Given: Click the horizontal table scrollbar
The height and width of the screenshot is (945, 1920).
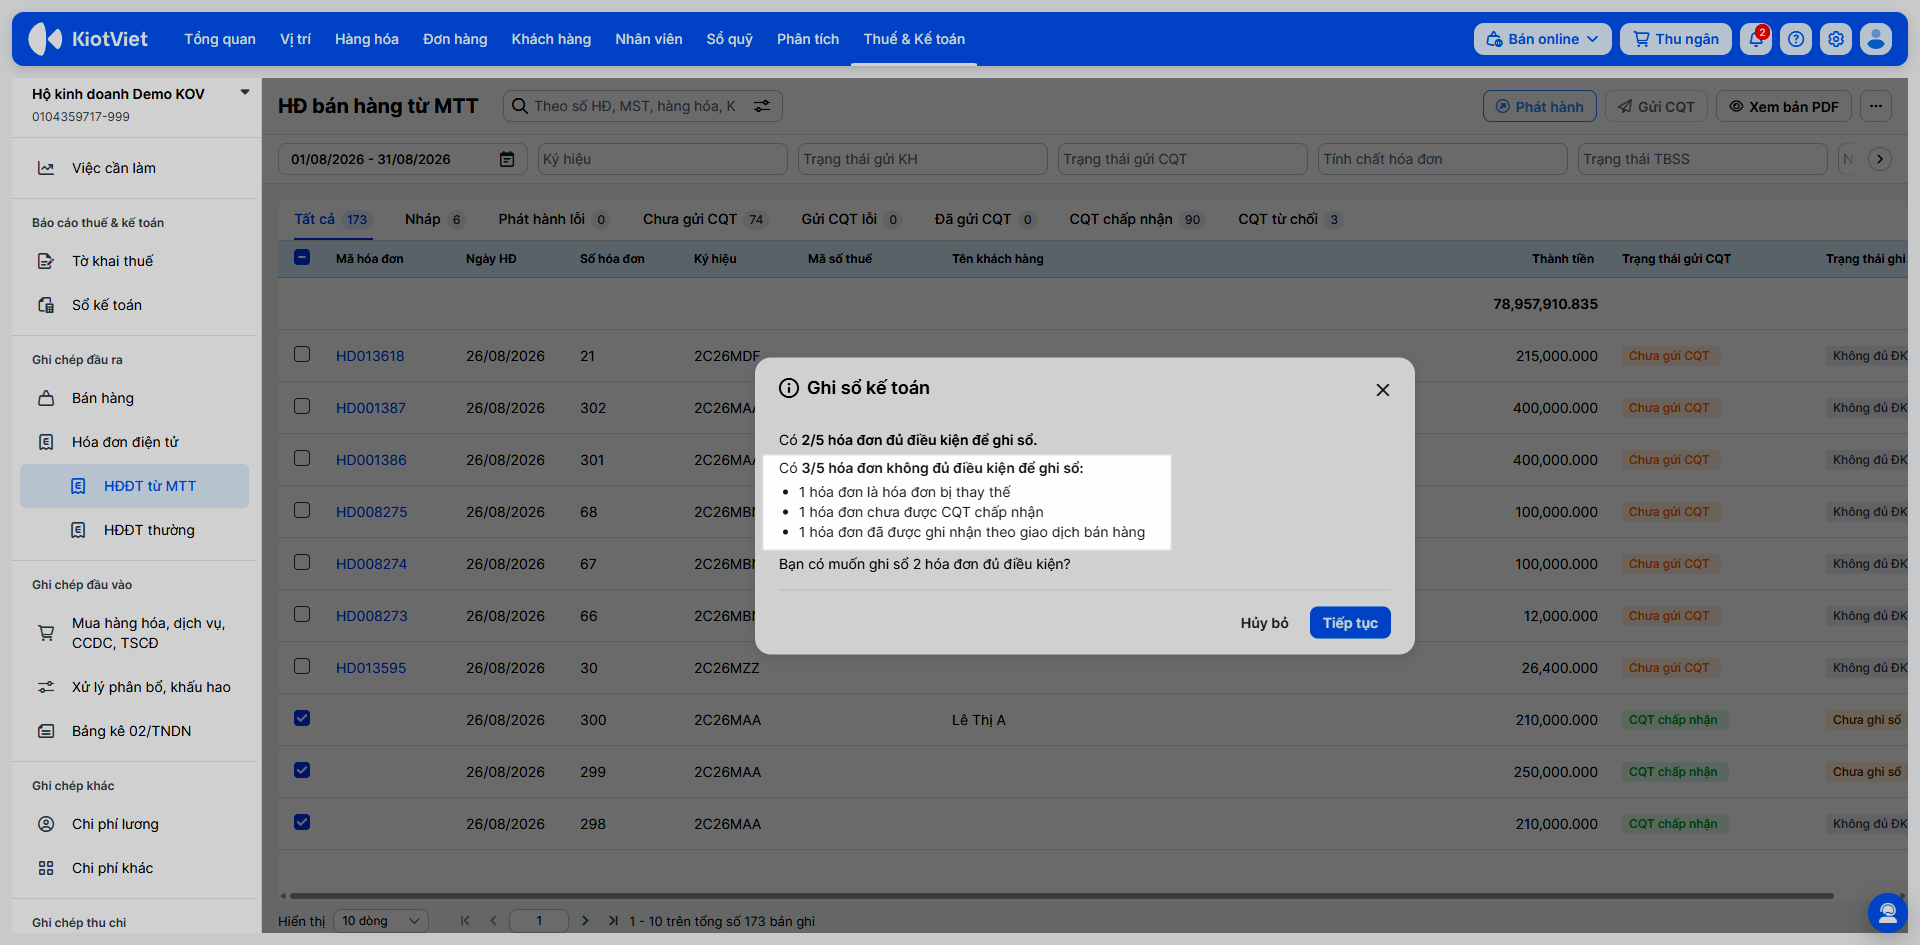Looking at the screenshot, I should tap(1060, 896).
